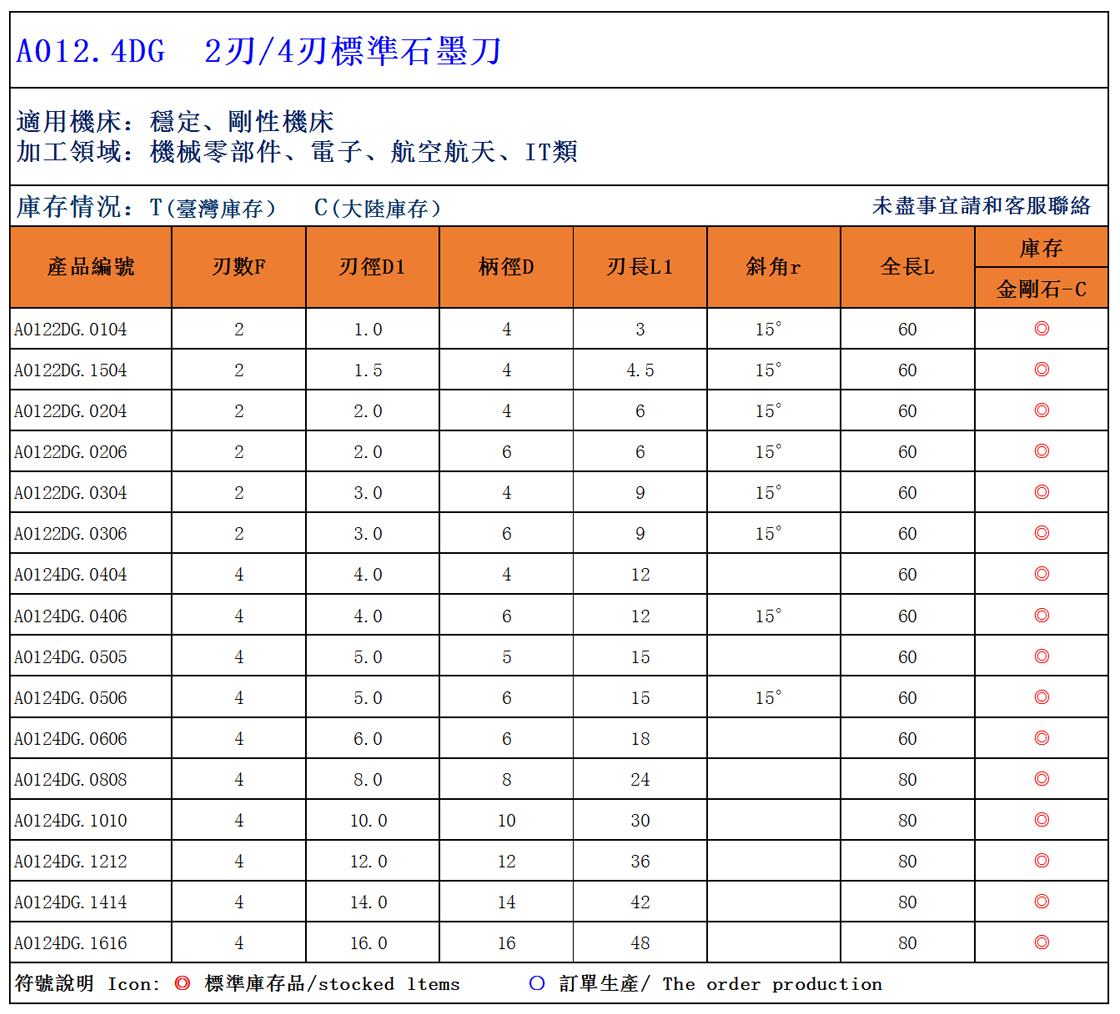The width and height of the screenshot is (1120, 1014).
Task: Click blade diameter 6.0 in row A0124DG.0606
Action: click(x=368, y=738)
